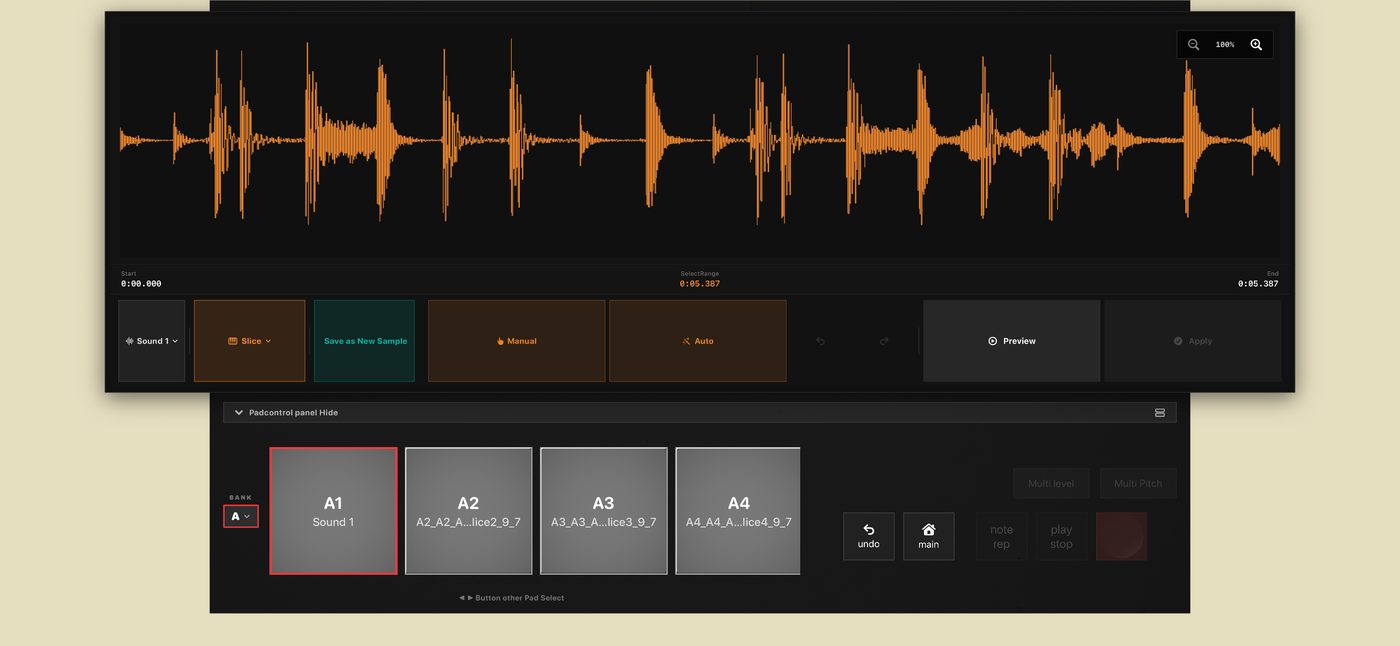
Task: Click the undo button beside main
Action: point(868,536)
